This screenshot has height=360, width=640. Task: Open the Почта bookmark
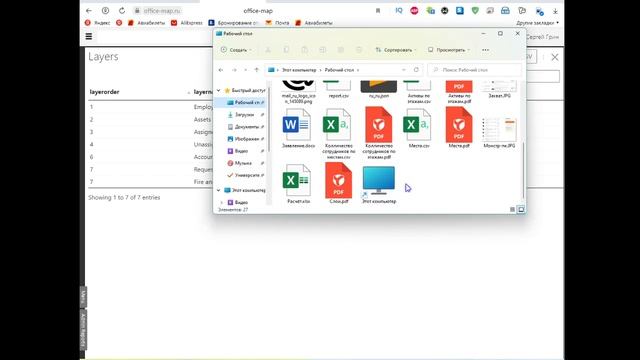[277, 23]
